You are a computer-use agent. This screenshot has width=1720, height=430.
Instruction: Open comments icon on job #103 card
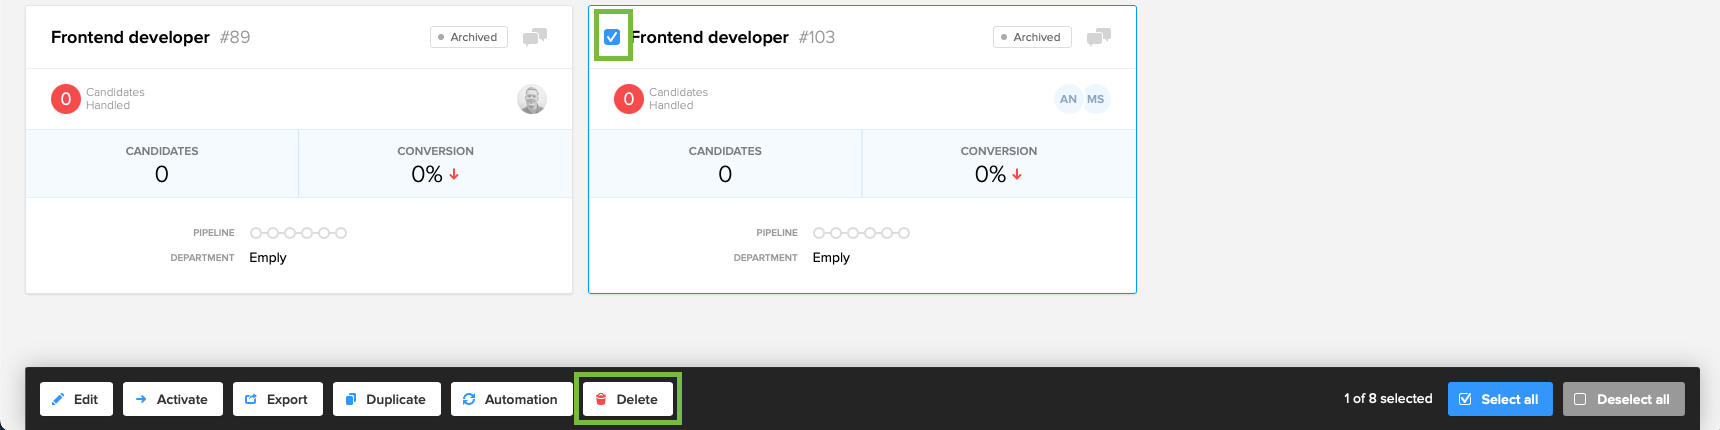tap(1099, 37)
